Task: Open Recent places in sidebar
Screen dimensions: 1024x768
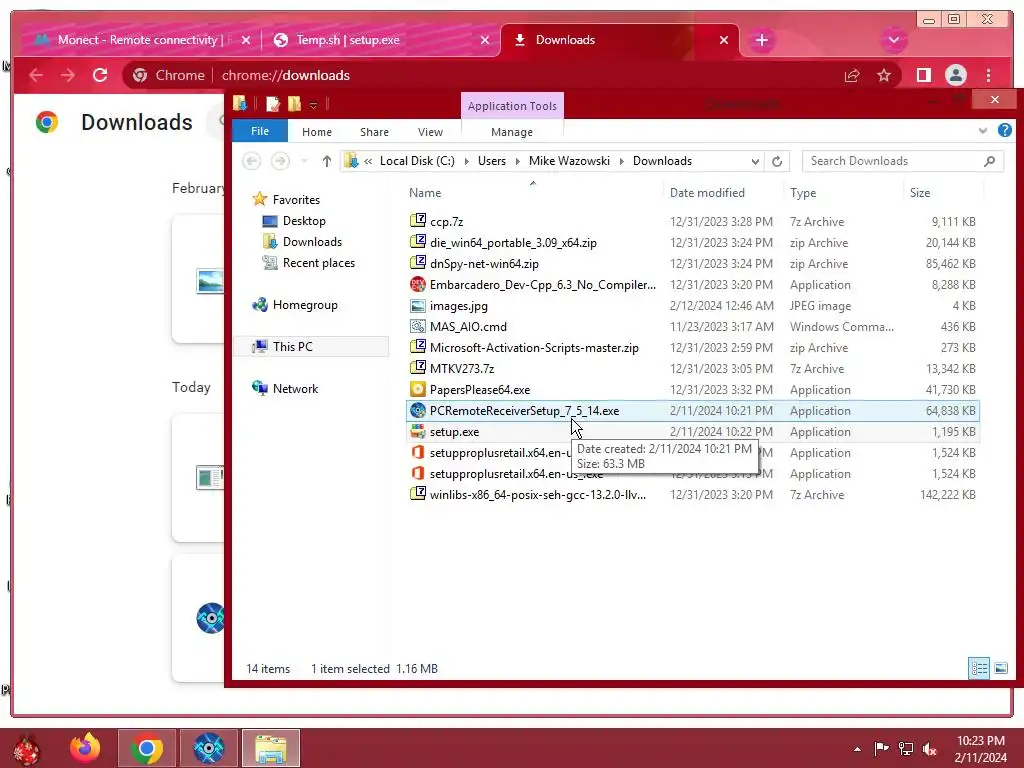Action: (x=319, y=263)
